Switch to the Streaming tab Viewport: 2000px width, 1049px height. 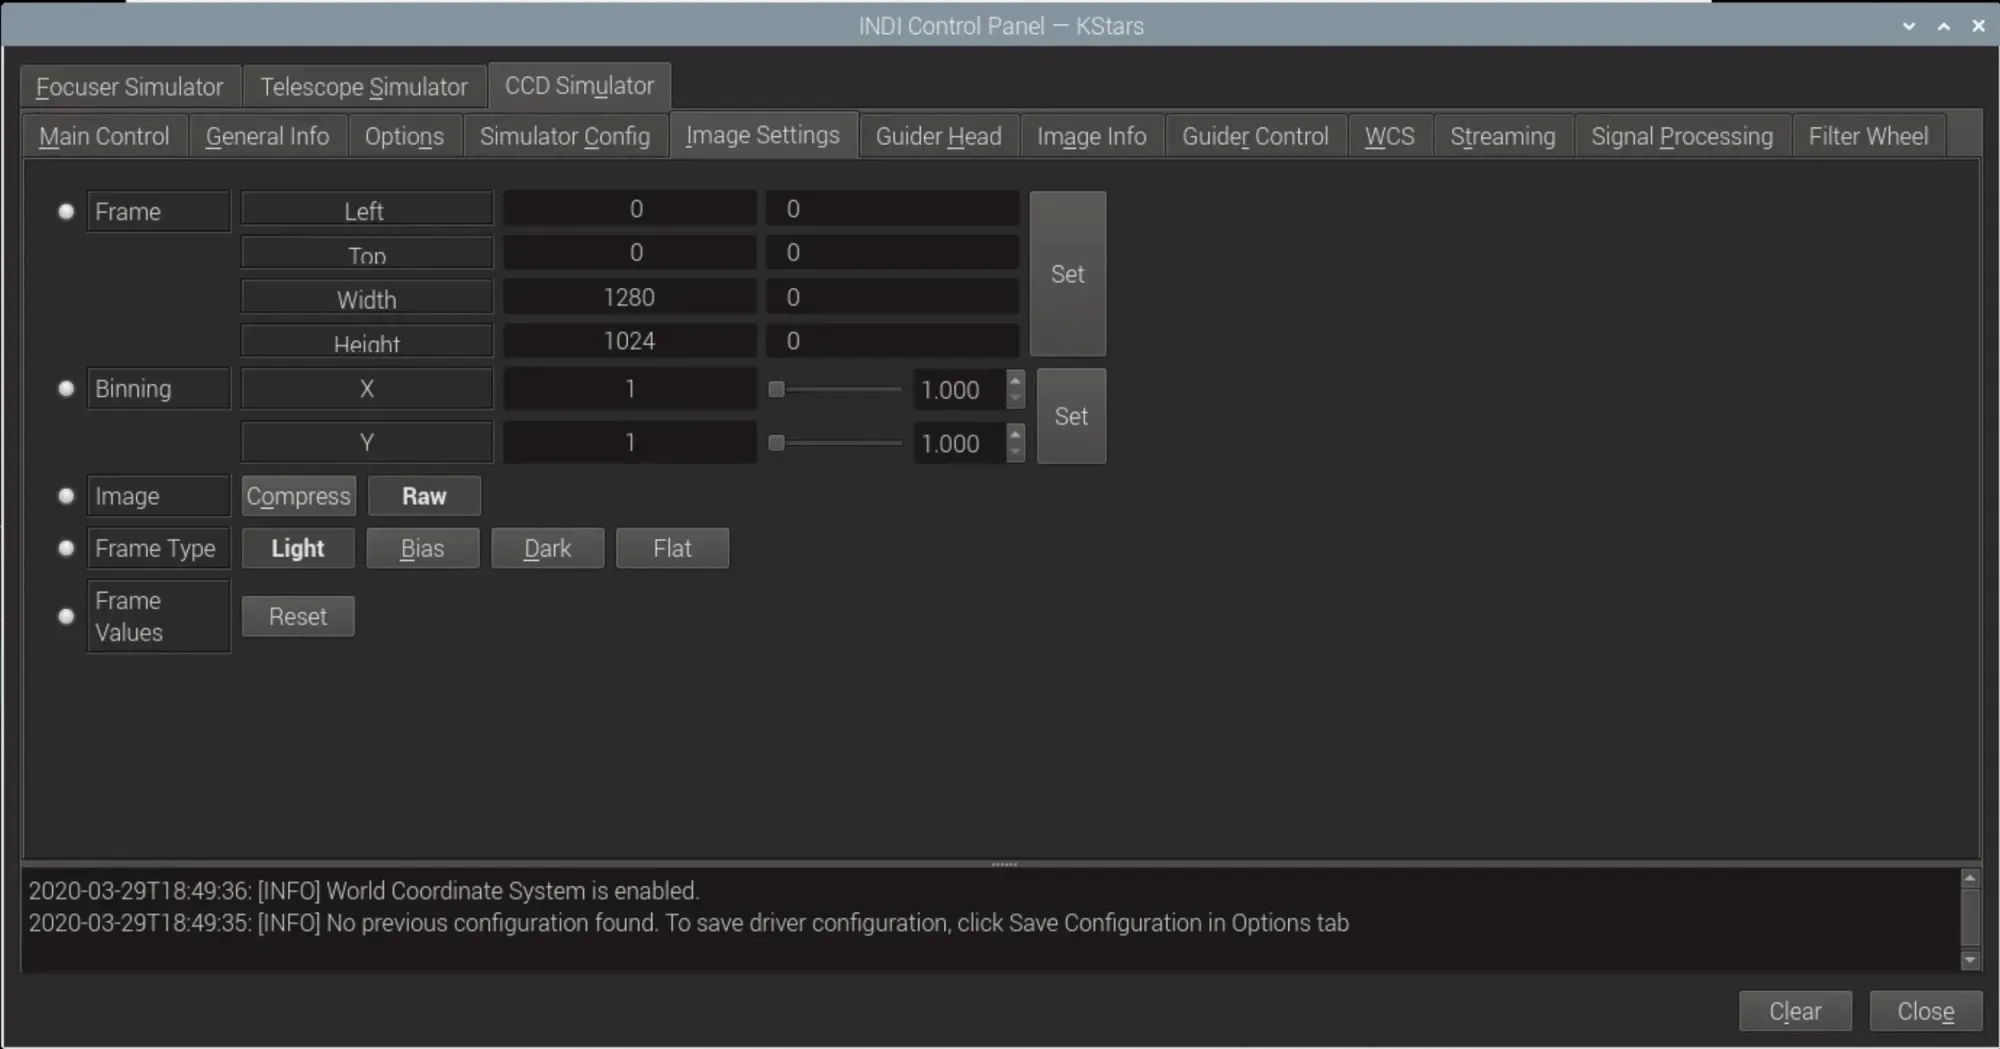(1502, 136)
